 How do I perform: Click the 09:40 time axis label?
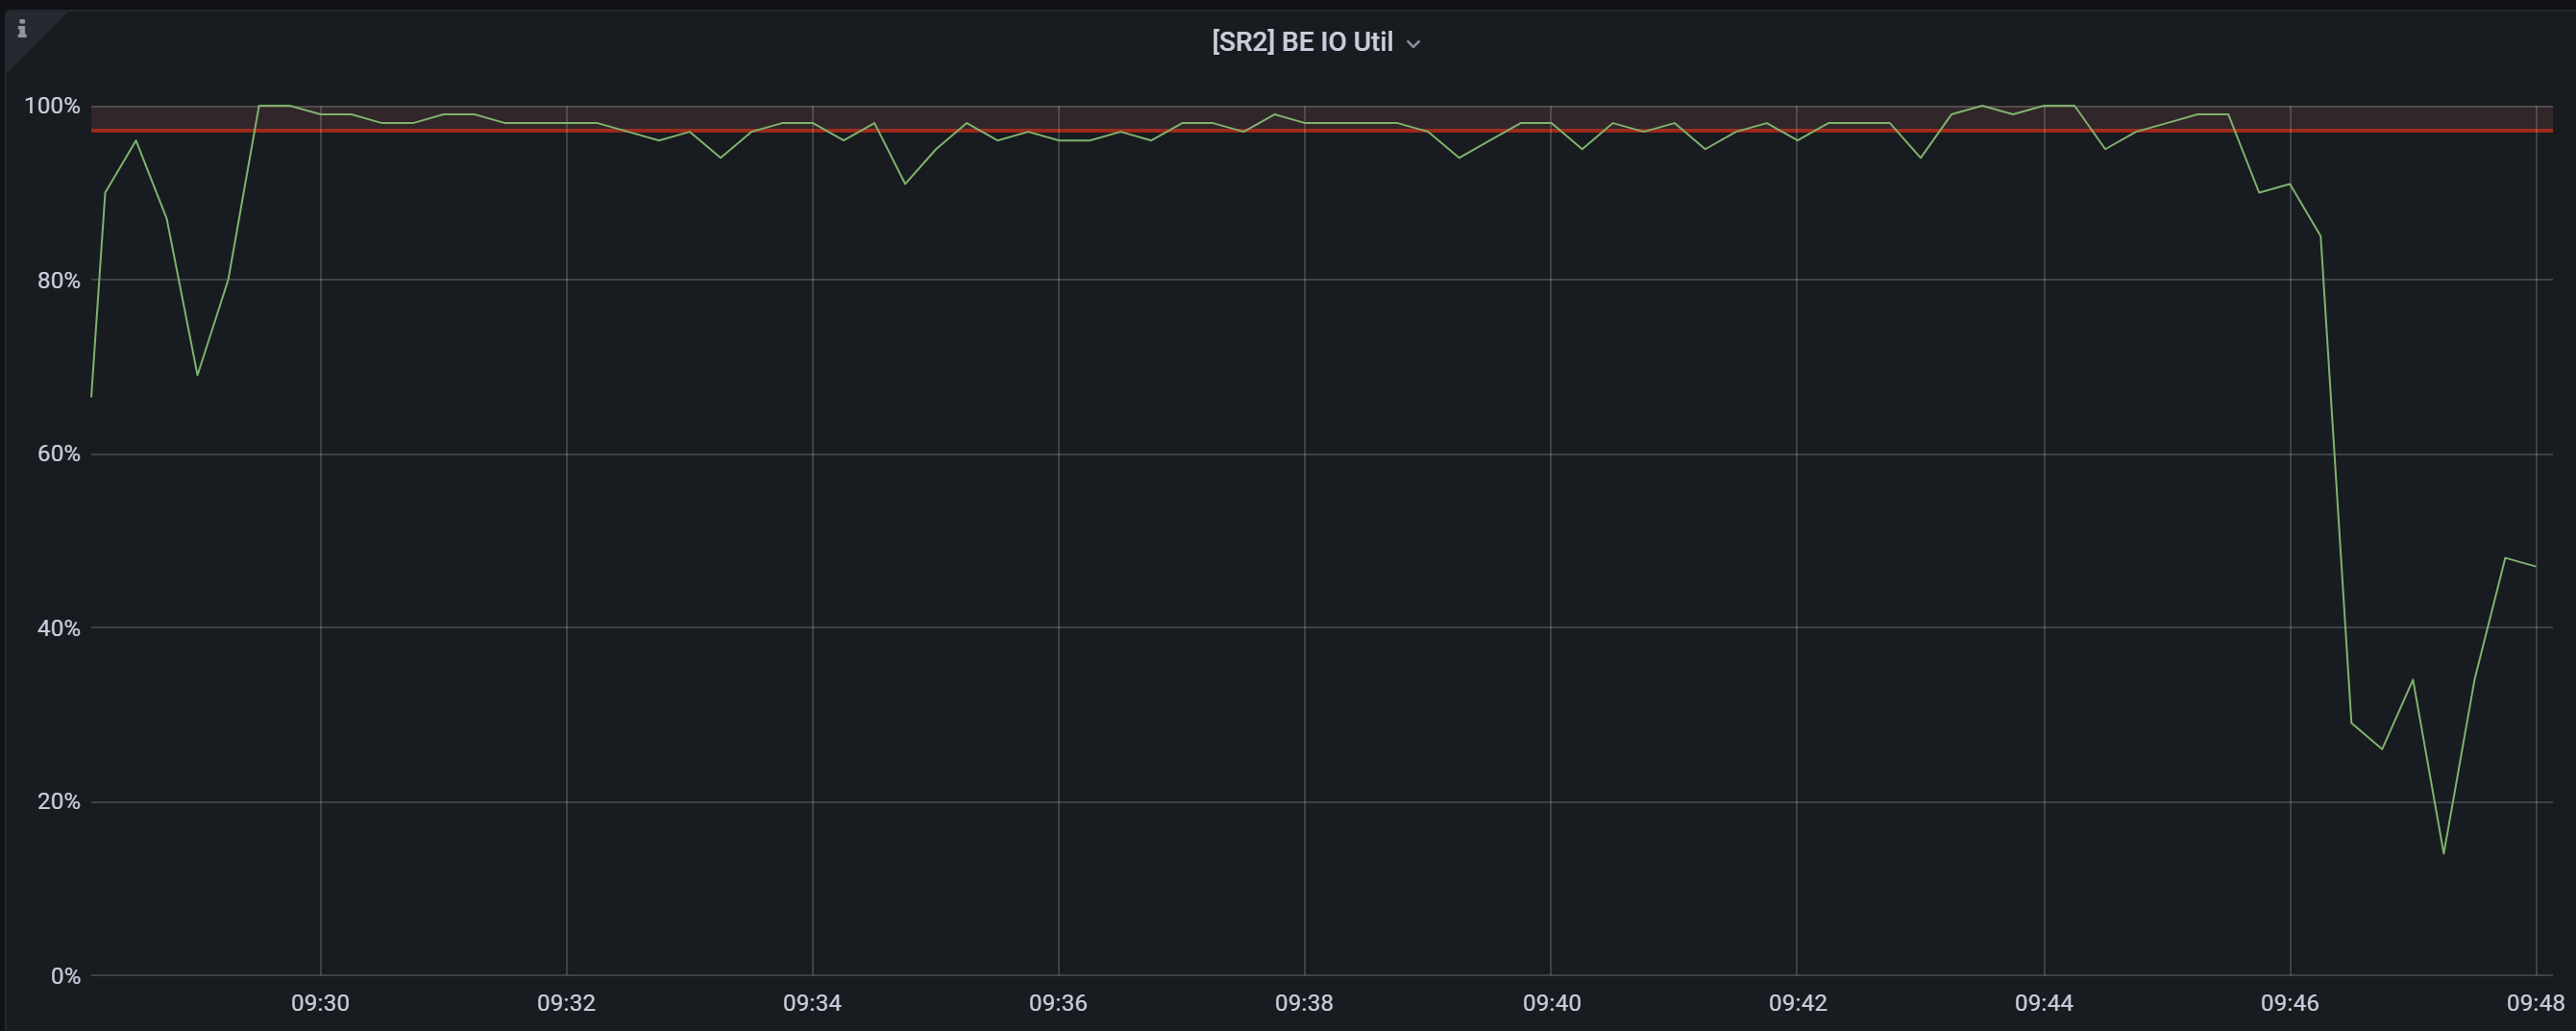tap(1552, 1003)
